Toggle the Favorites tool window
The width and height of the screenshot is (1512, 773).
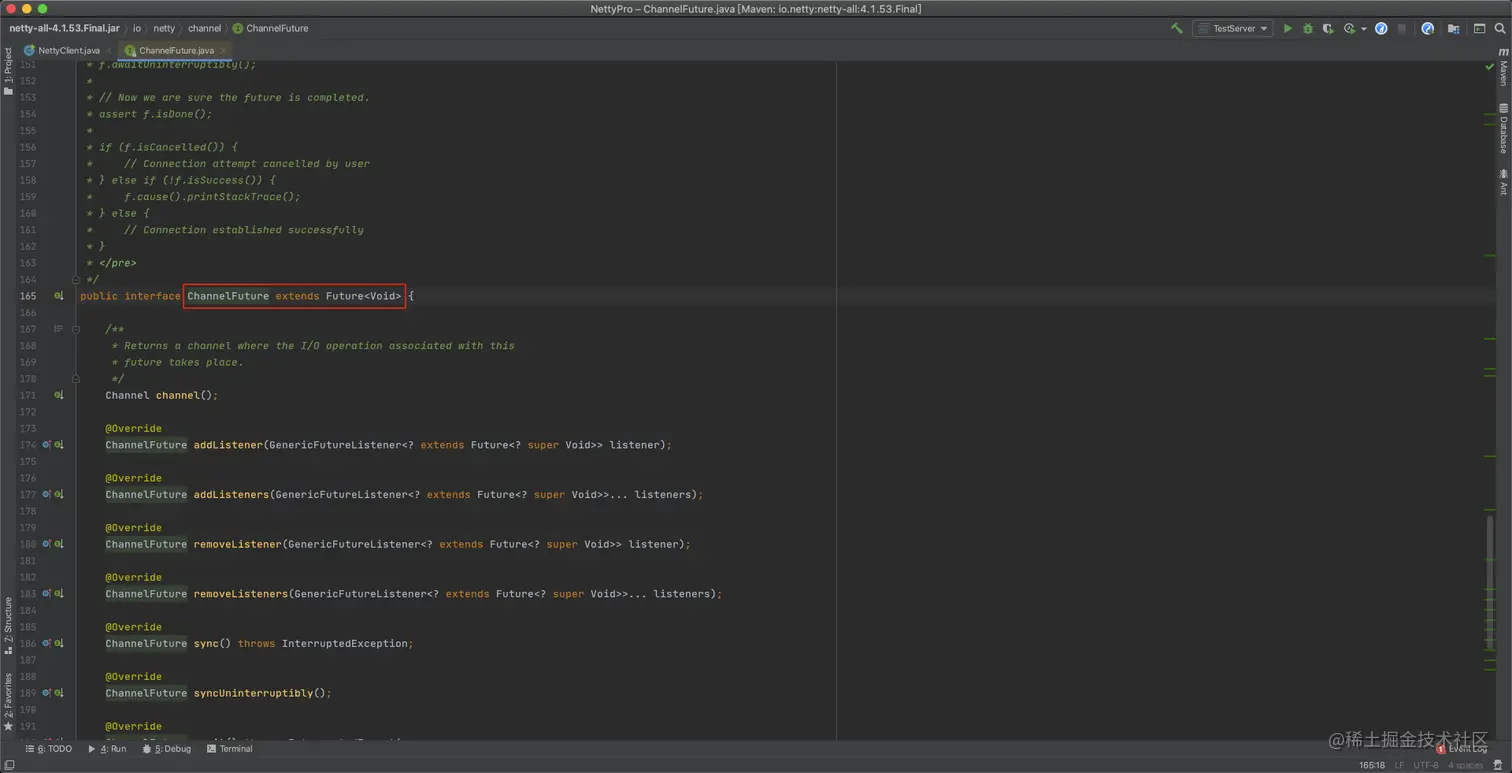(8, 702)
